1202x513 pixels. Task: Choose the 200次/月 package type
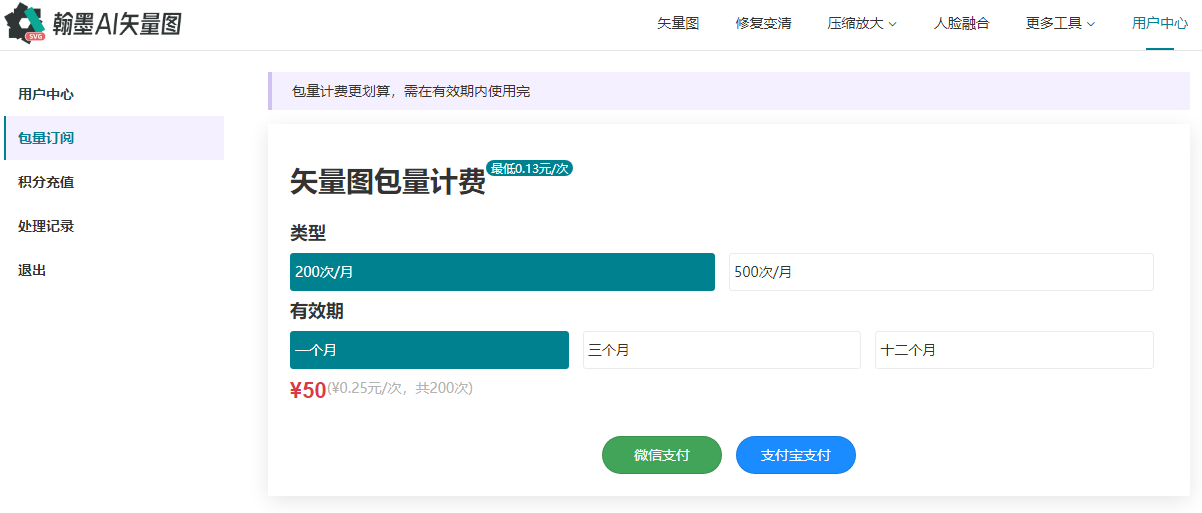point(502,272)
